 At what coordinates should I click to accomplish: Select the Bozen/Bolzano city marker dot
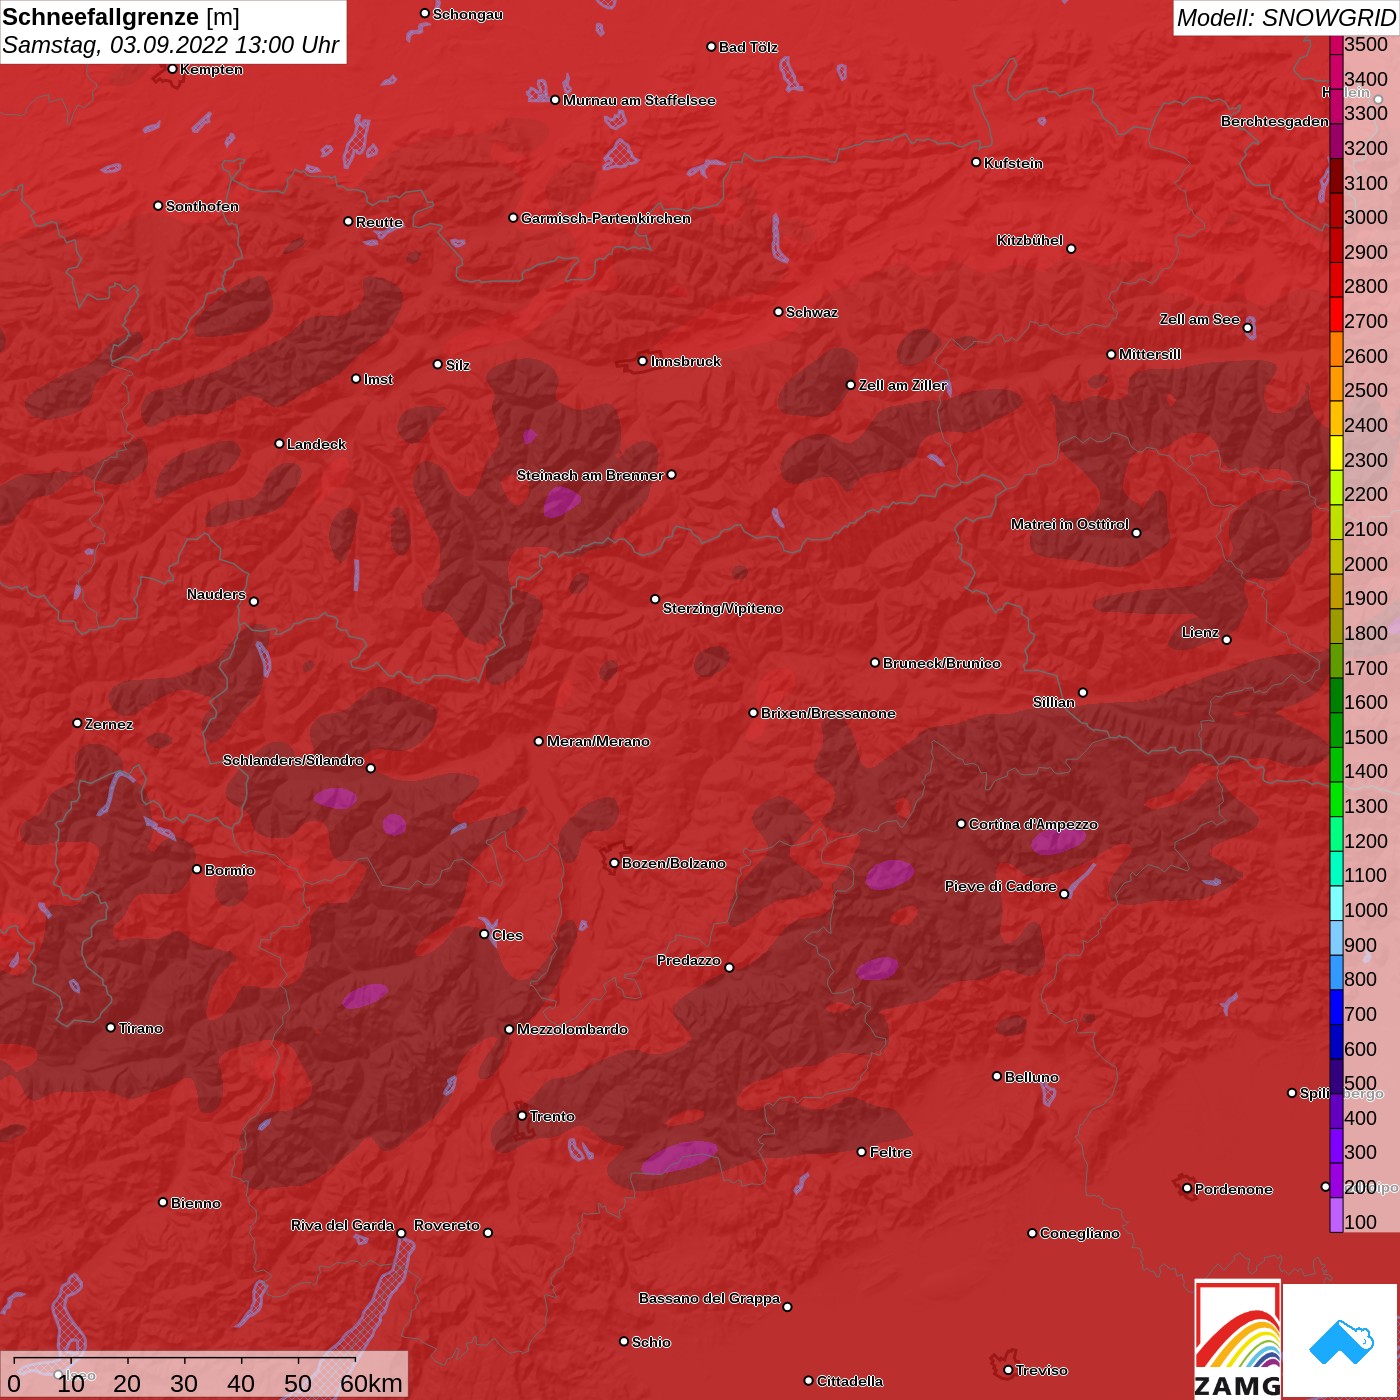pos(614,863)
